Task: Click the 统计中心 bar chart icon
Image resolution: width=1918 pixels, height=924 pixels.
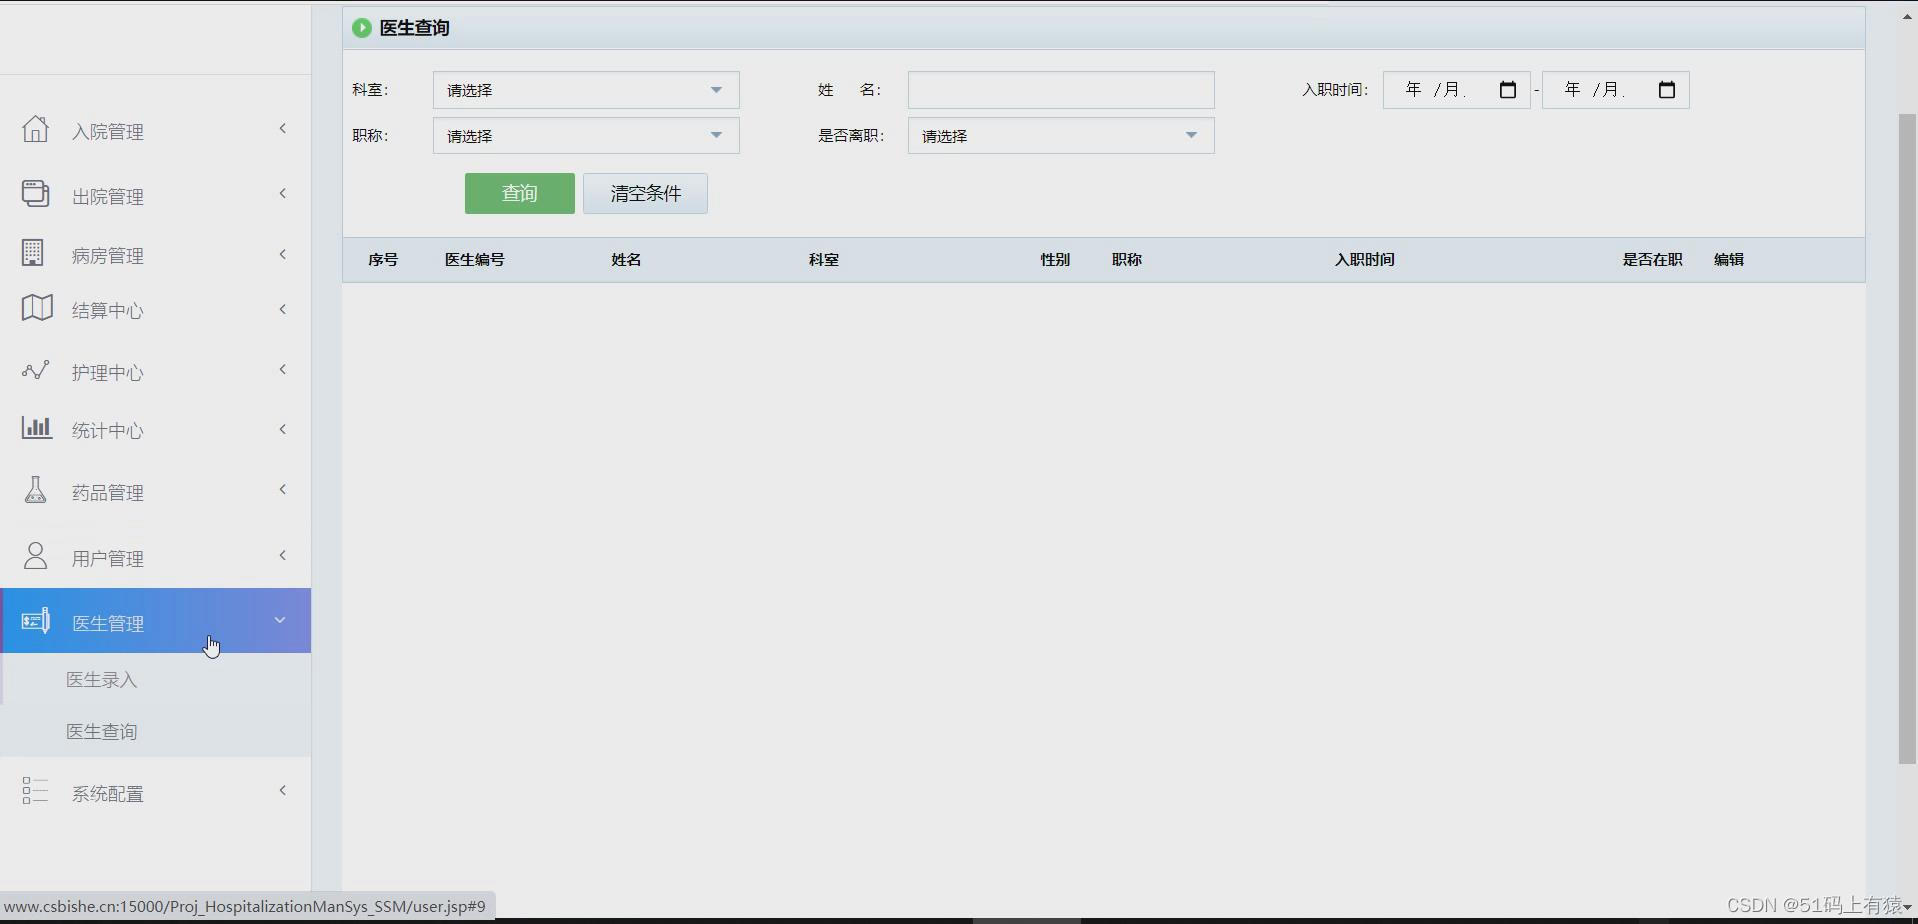Action: pyautogui.click(x=36, y=428)
